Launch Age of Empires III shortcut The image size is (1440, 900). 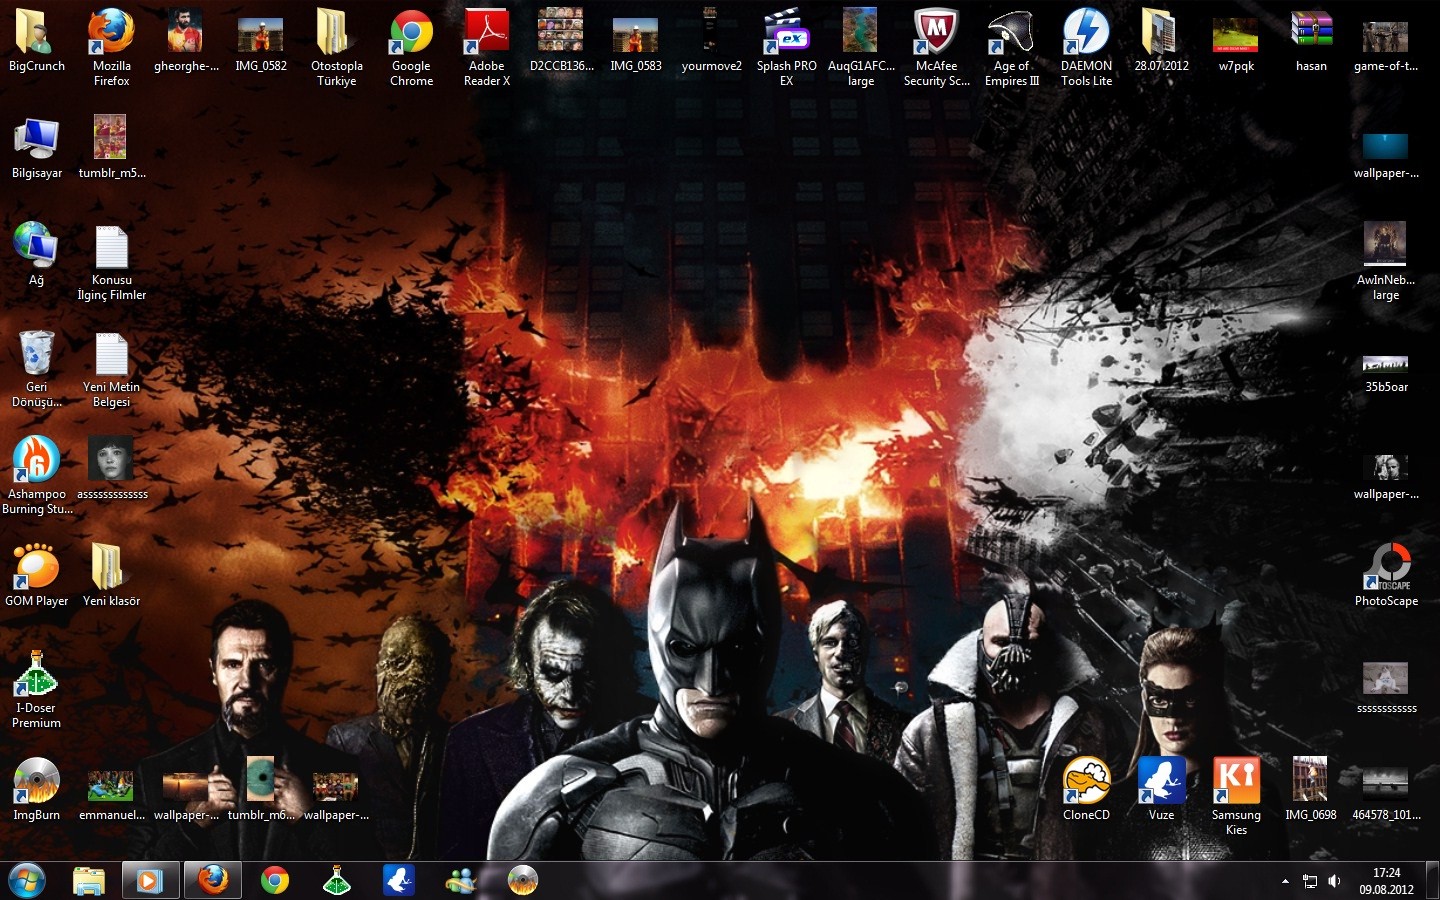click(x=1011, y=32)
